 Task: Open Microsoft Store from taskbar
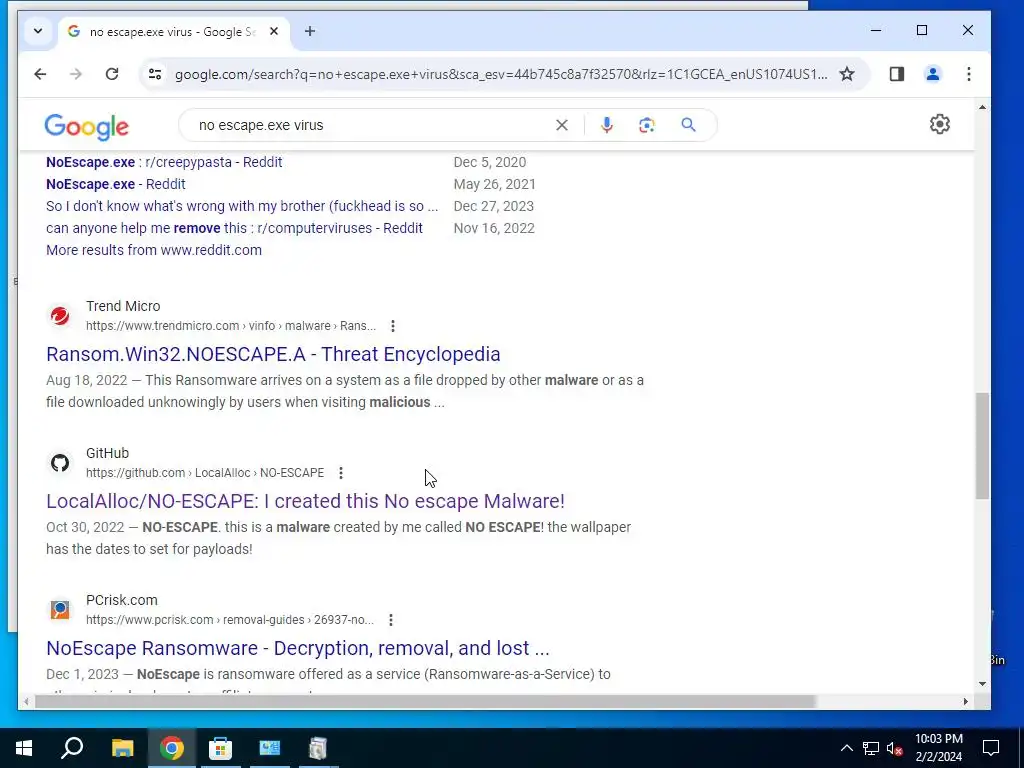[x=220, y=748]
